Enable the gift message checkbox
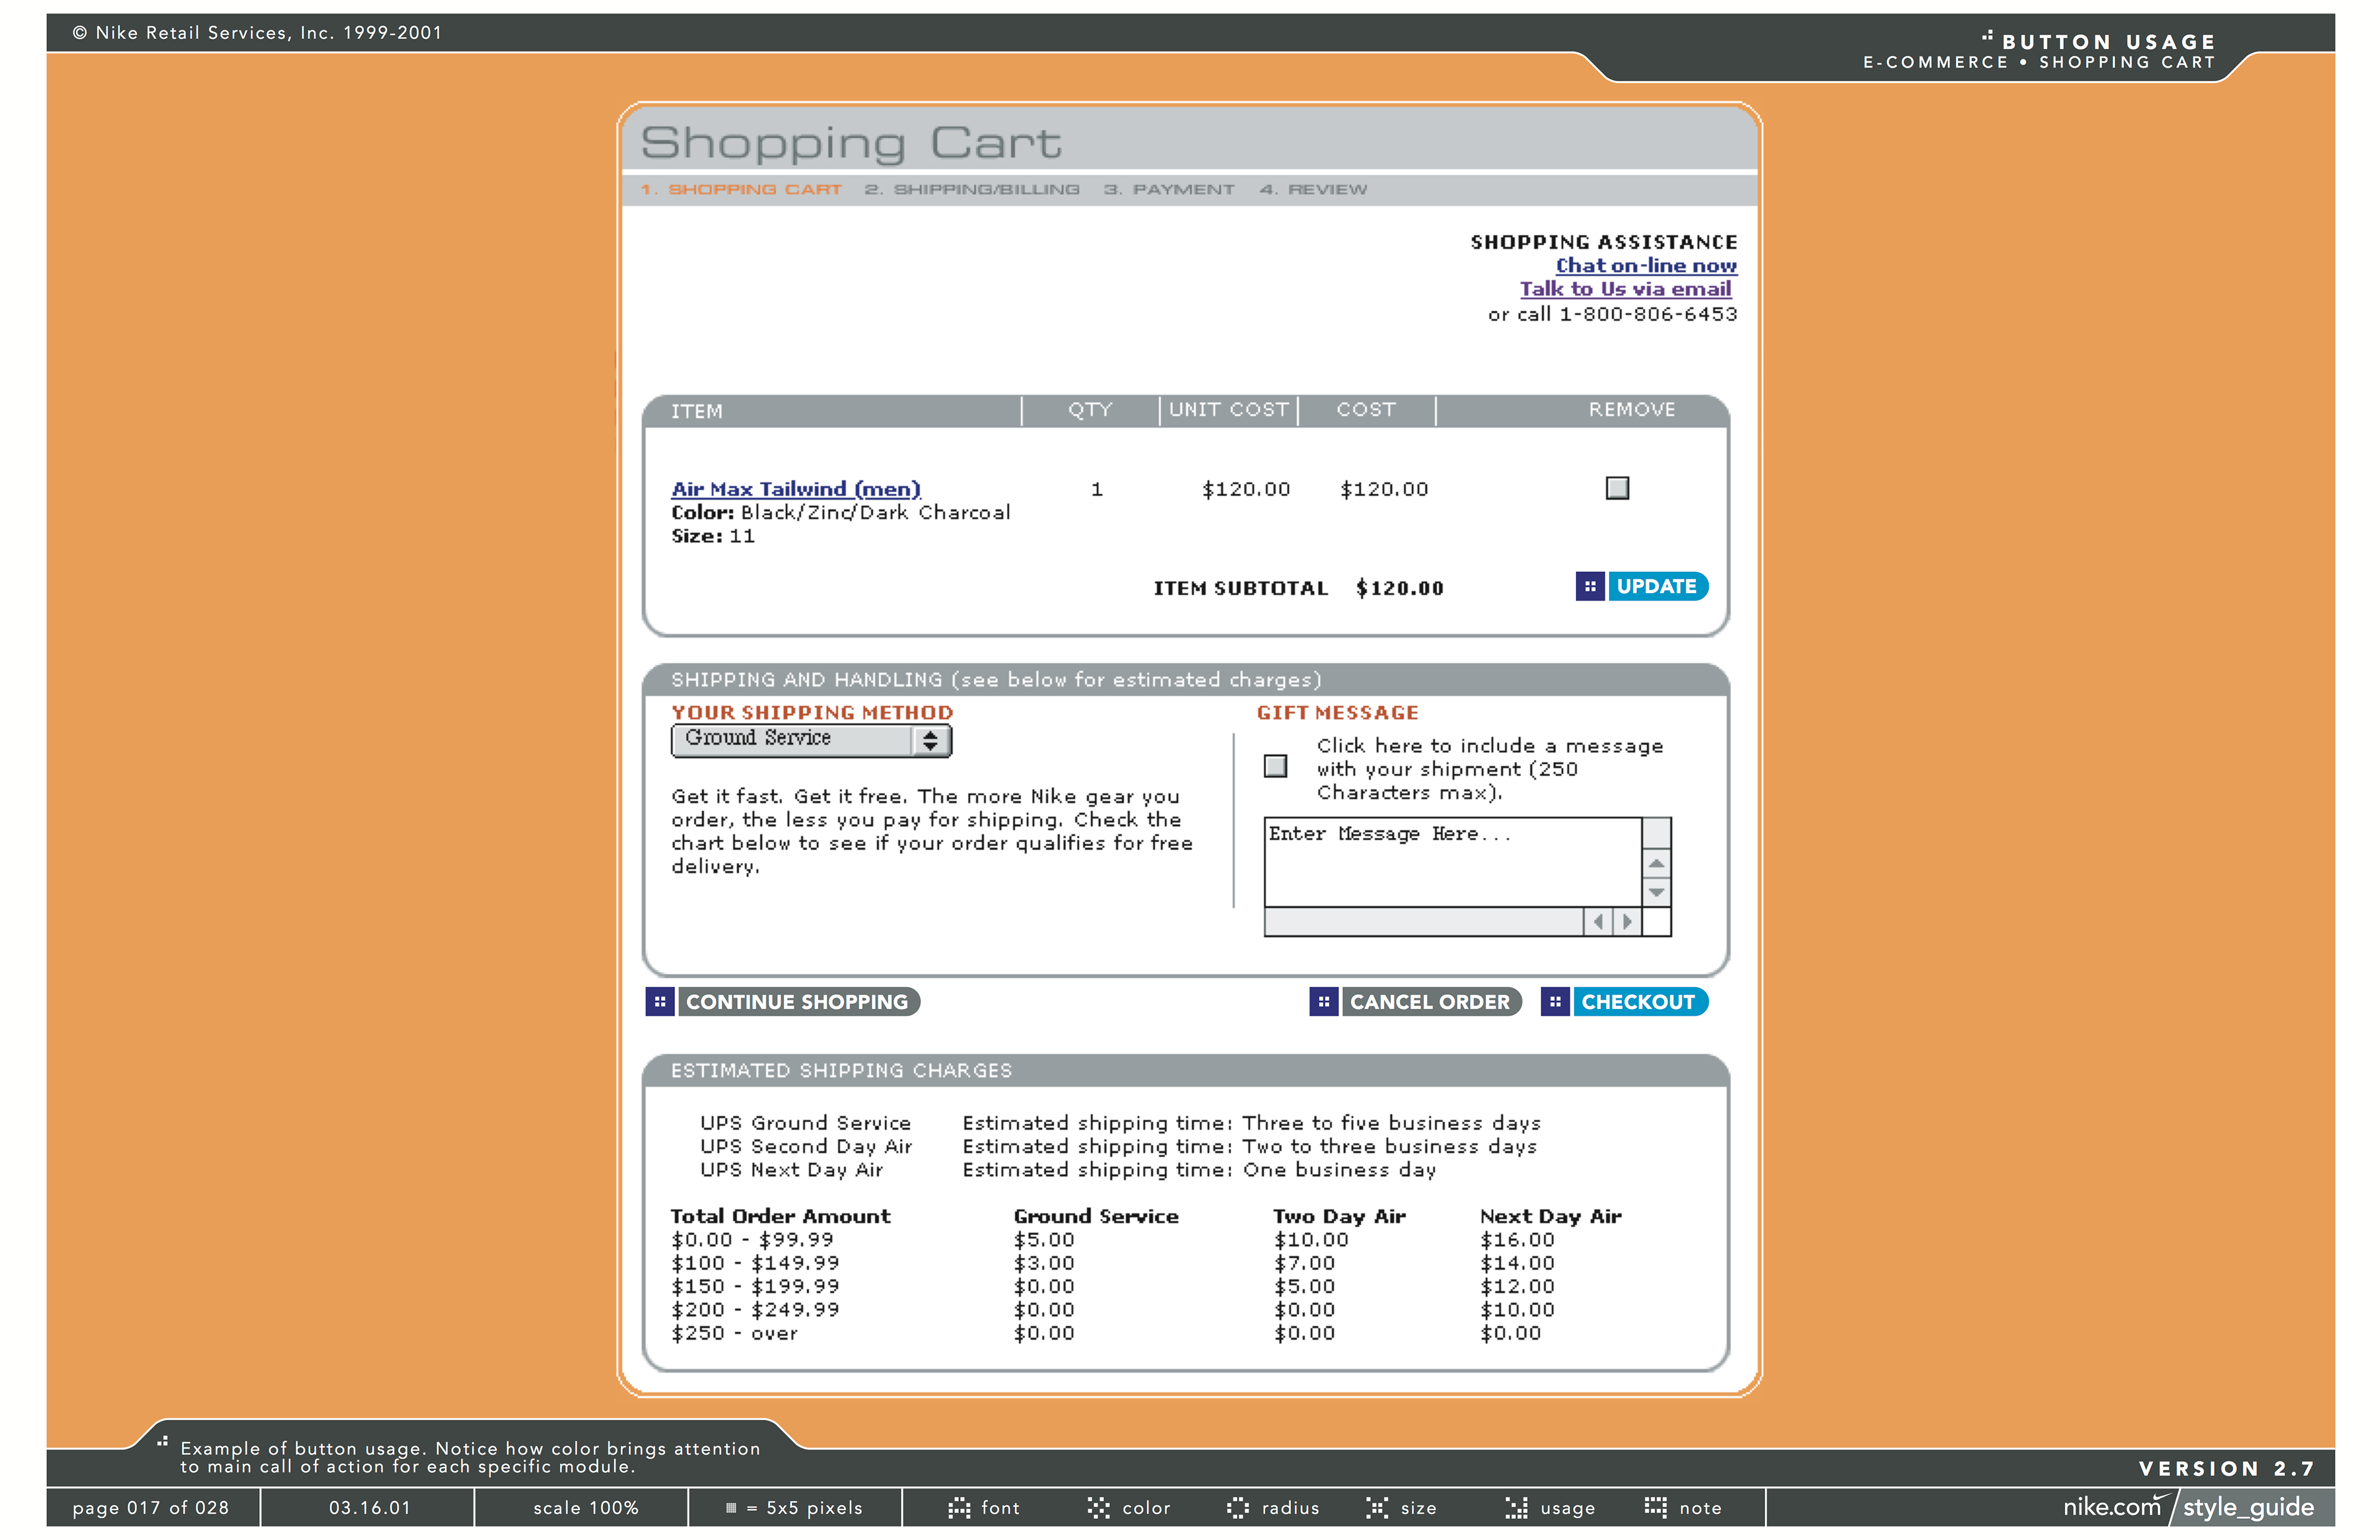 coord(1275,766)
